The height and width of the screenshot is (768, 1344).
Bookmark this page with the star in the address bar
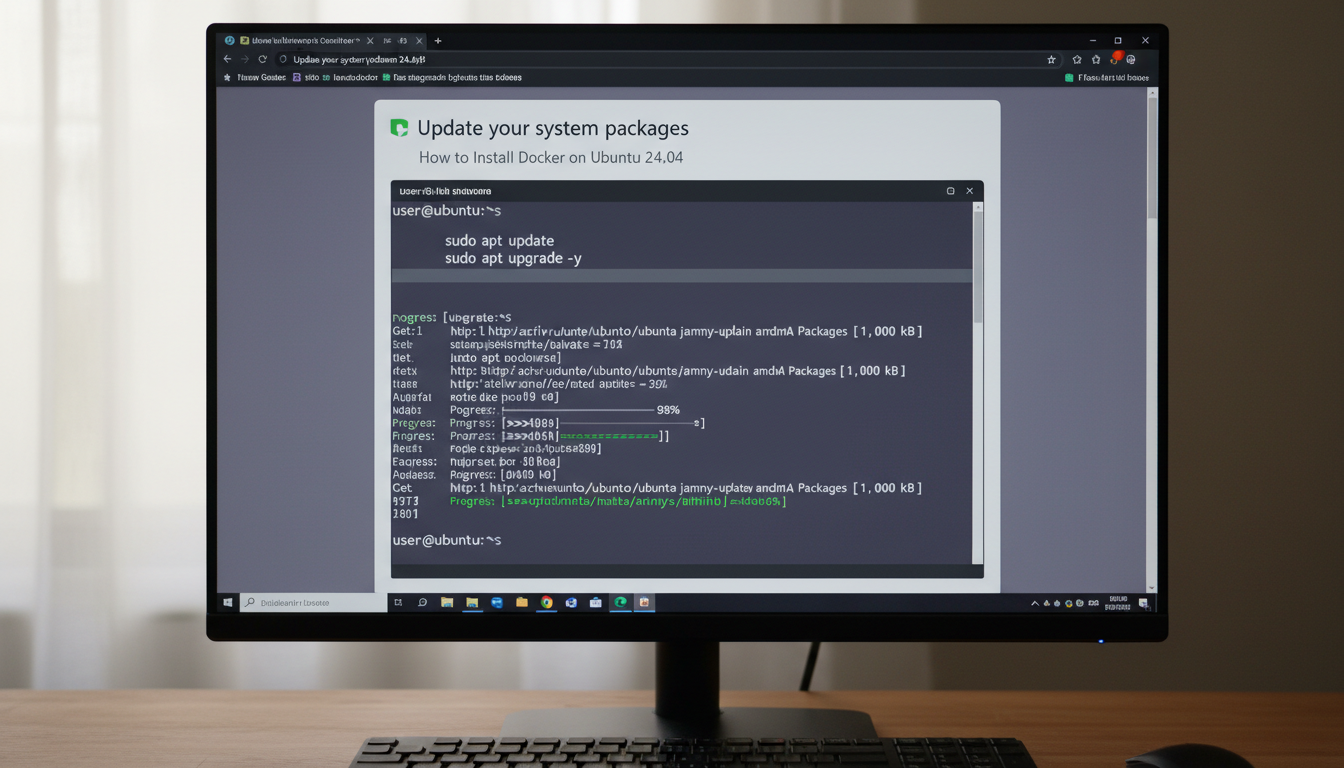point(1051,59)
